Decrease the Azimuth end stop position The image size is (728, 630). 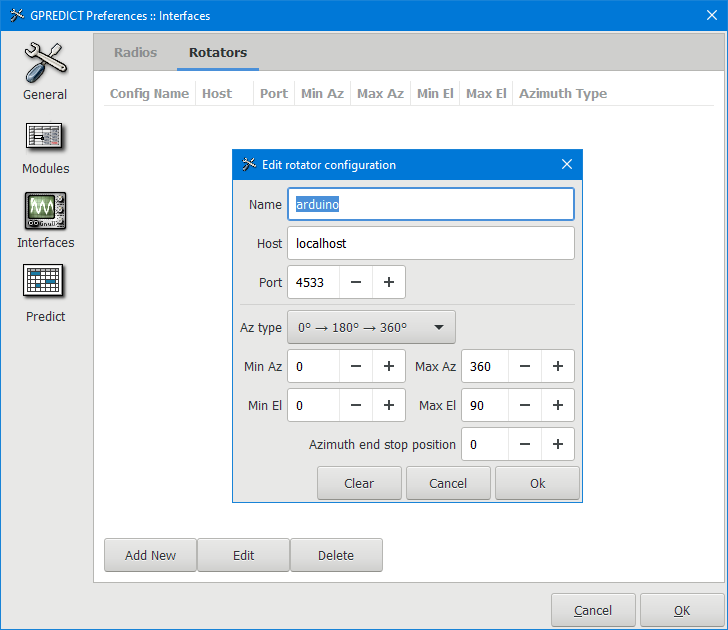pyautogui.click(x=525, y=444)
